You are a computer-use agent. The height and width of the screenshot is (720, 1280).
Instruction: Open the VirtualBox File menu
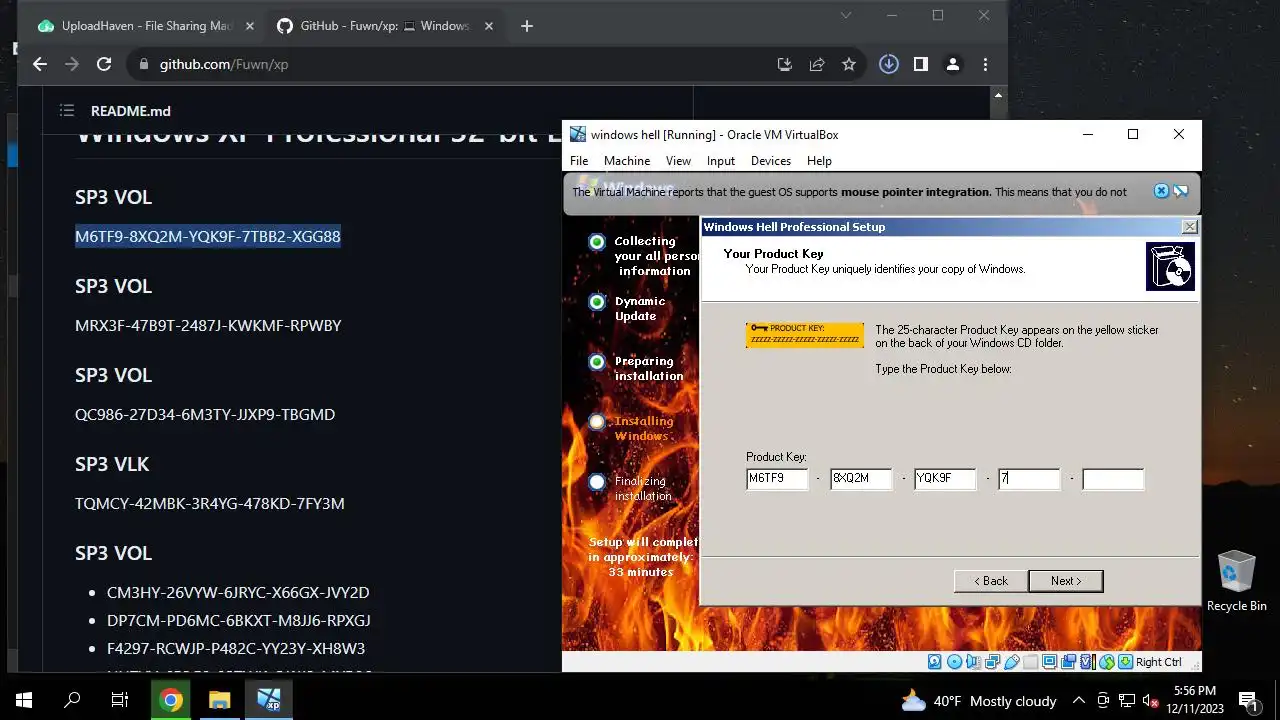click(x=579, y=161)
